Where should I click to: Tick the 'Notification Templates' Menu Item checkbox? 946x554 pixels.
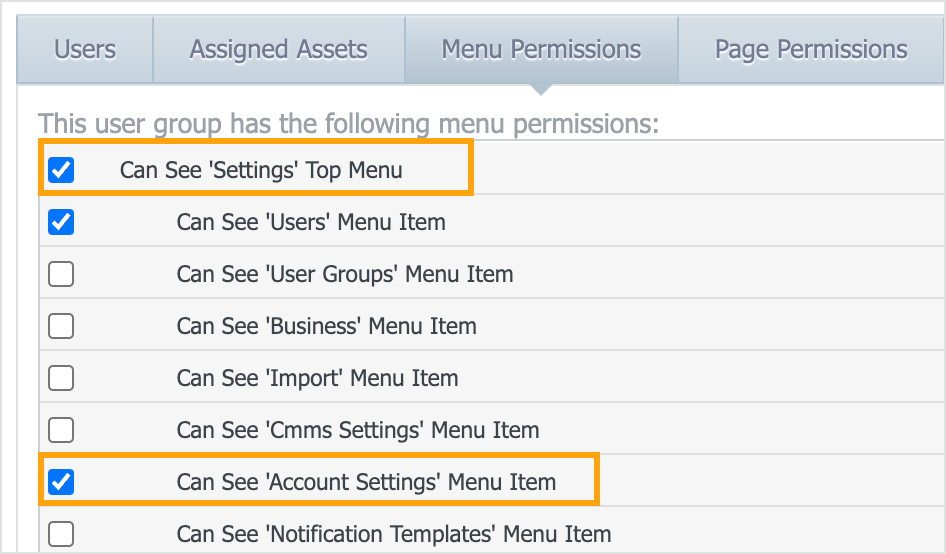[x=62, y=534]
